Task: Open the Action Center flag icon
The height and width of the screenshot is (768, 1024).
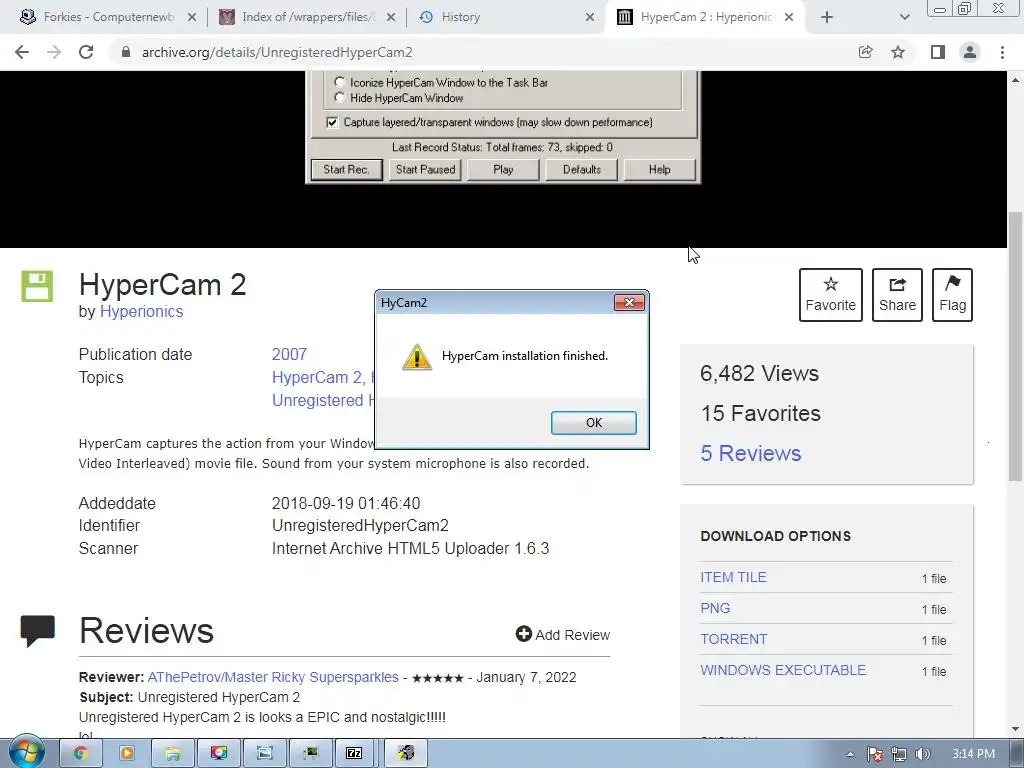Action: pyautogui.click(x=875, y=754)
